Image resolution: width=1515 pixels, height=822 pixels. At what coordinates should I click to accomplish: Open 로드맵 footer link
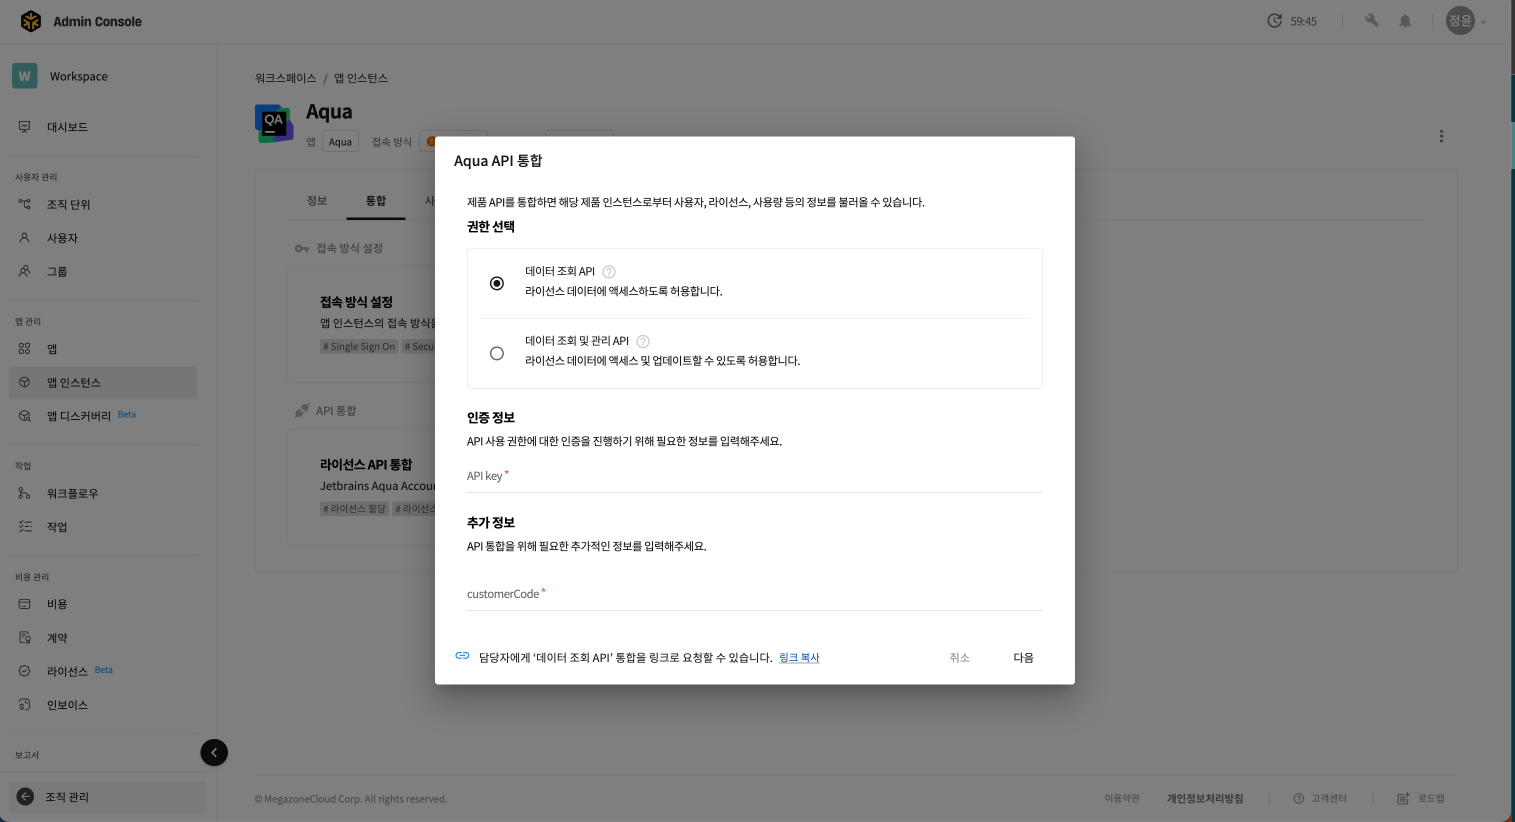click(x=1421, y=798)
